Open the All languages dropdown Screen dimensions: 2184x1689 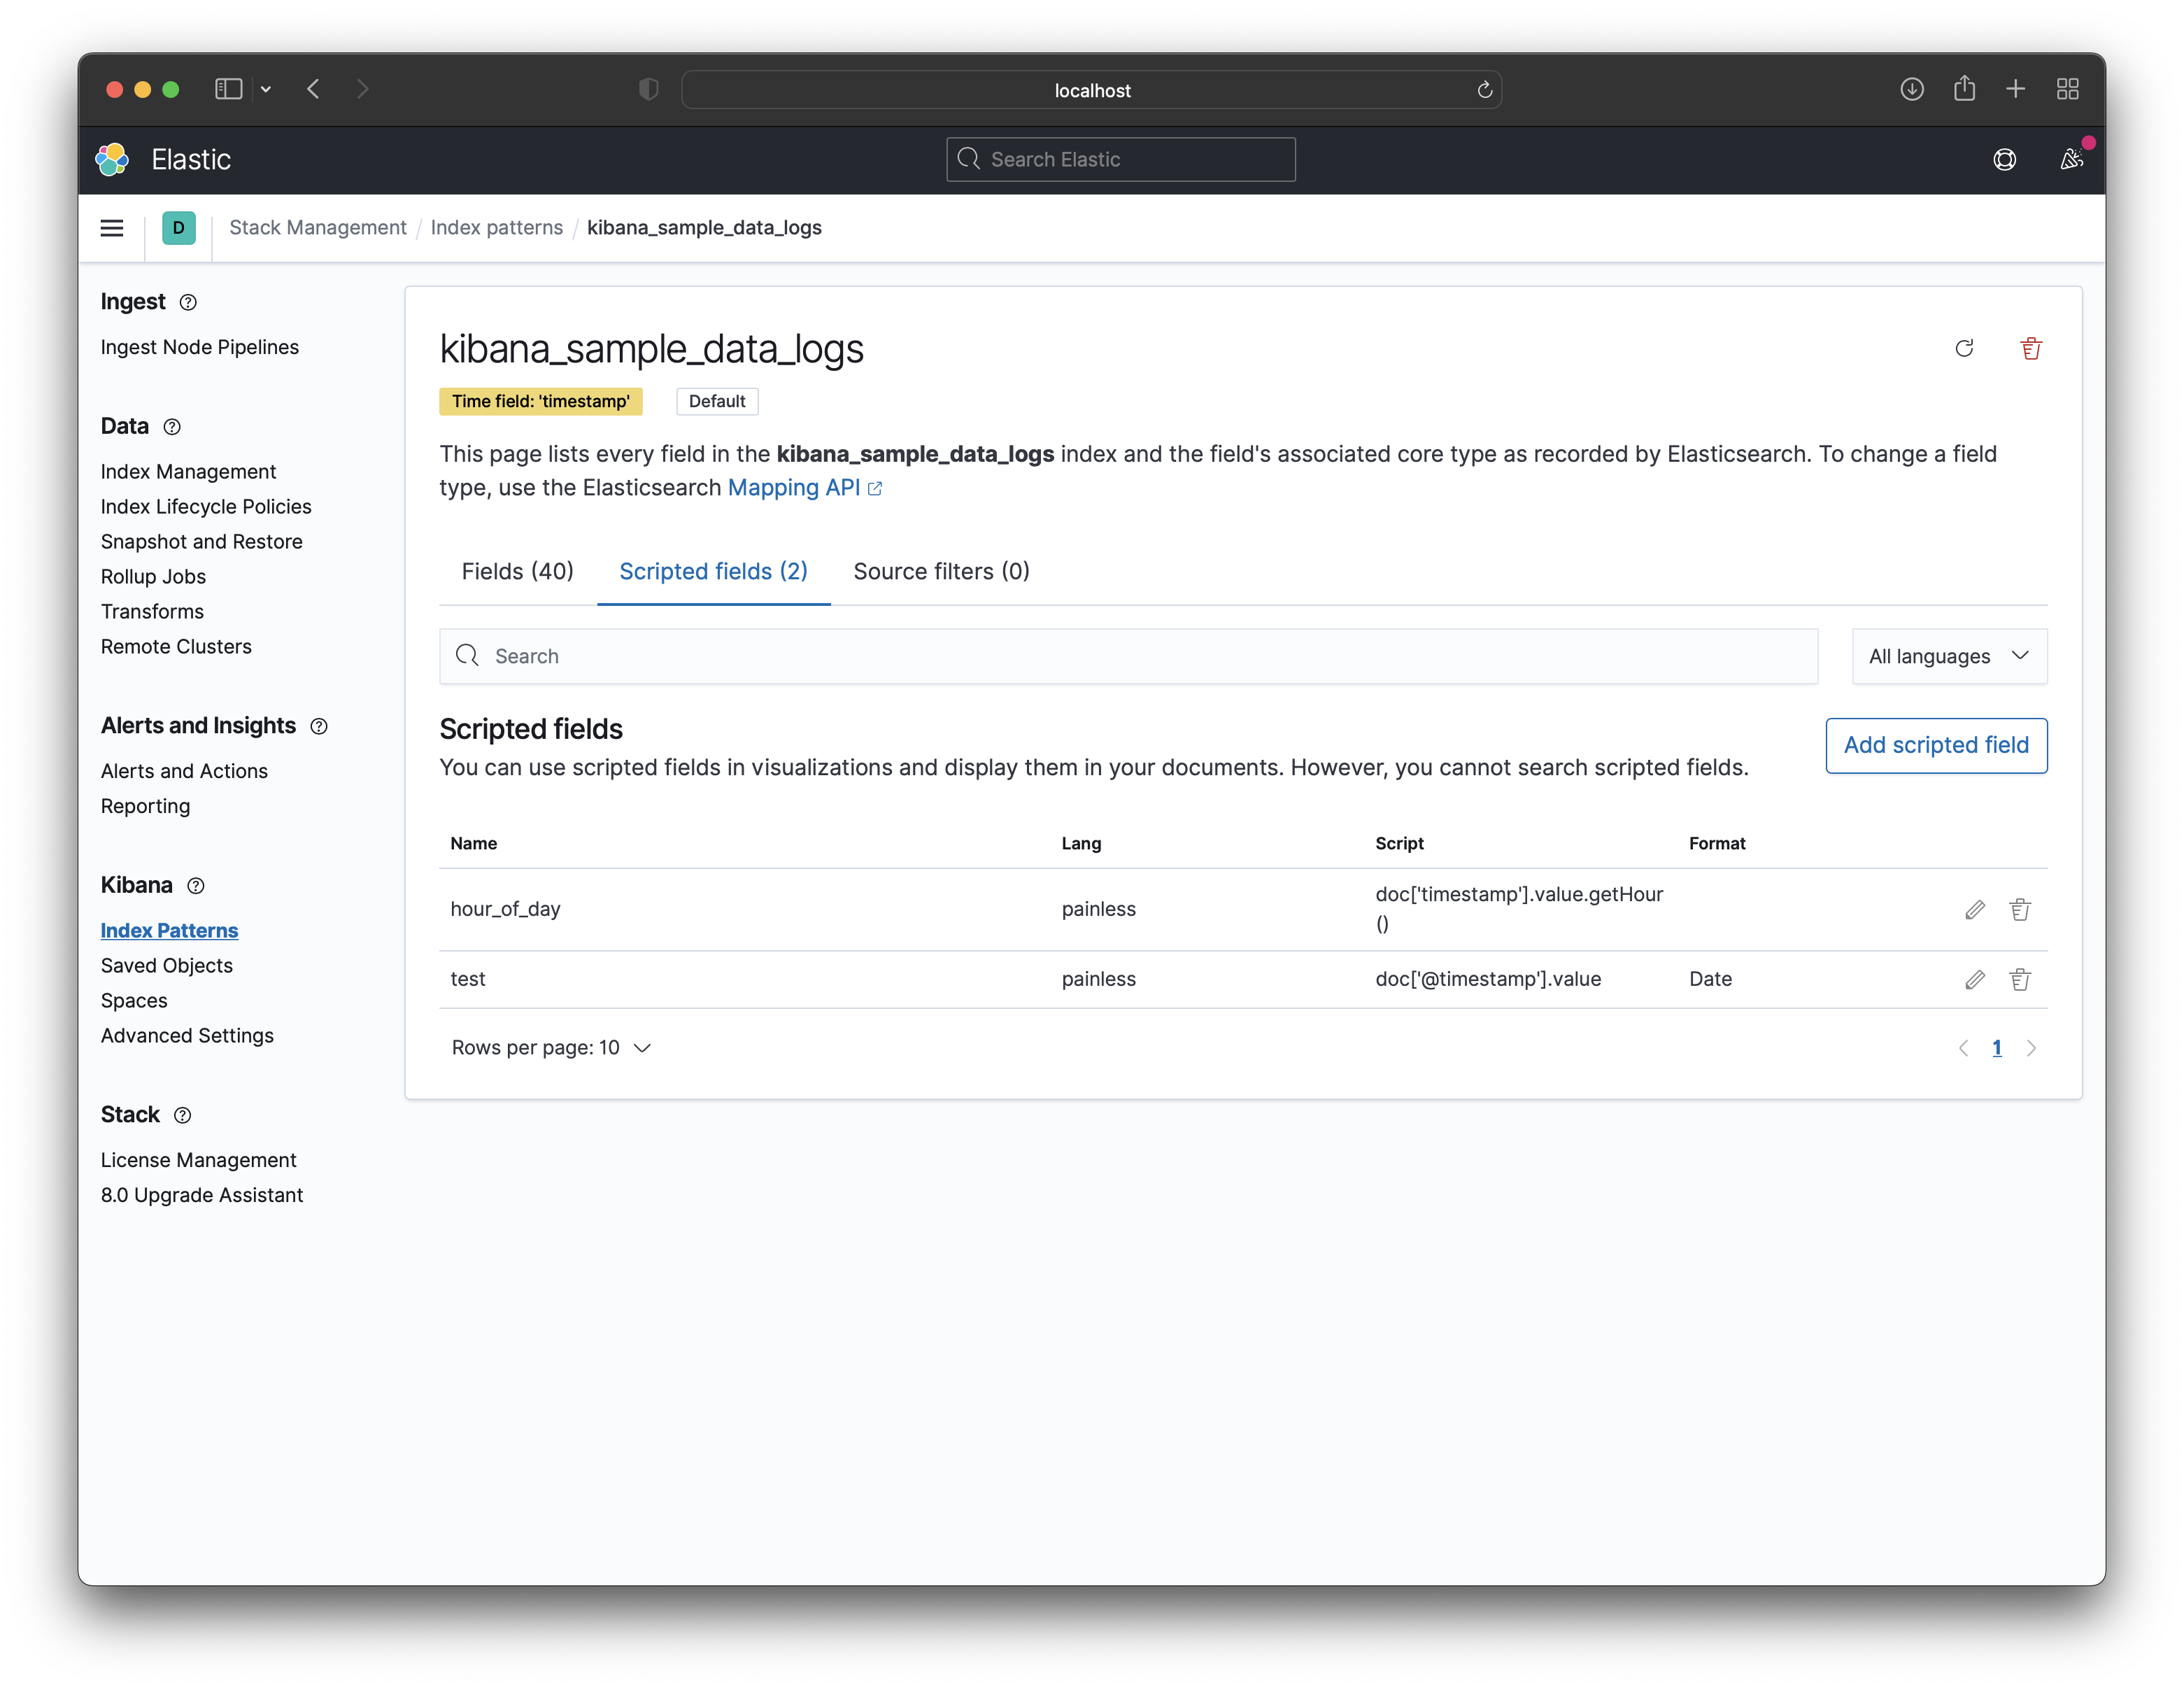[1948, 656]
